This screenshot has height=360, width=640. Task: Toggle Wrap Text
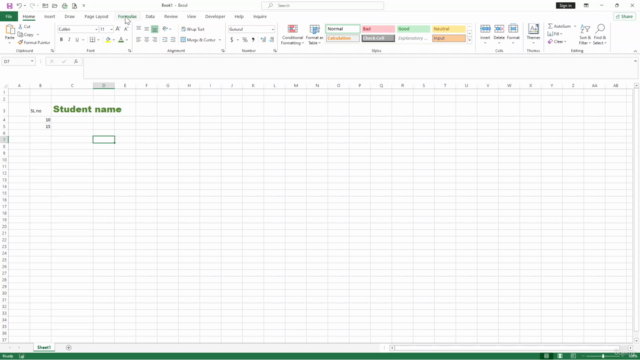[x=193, y=29]
